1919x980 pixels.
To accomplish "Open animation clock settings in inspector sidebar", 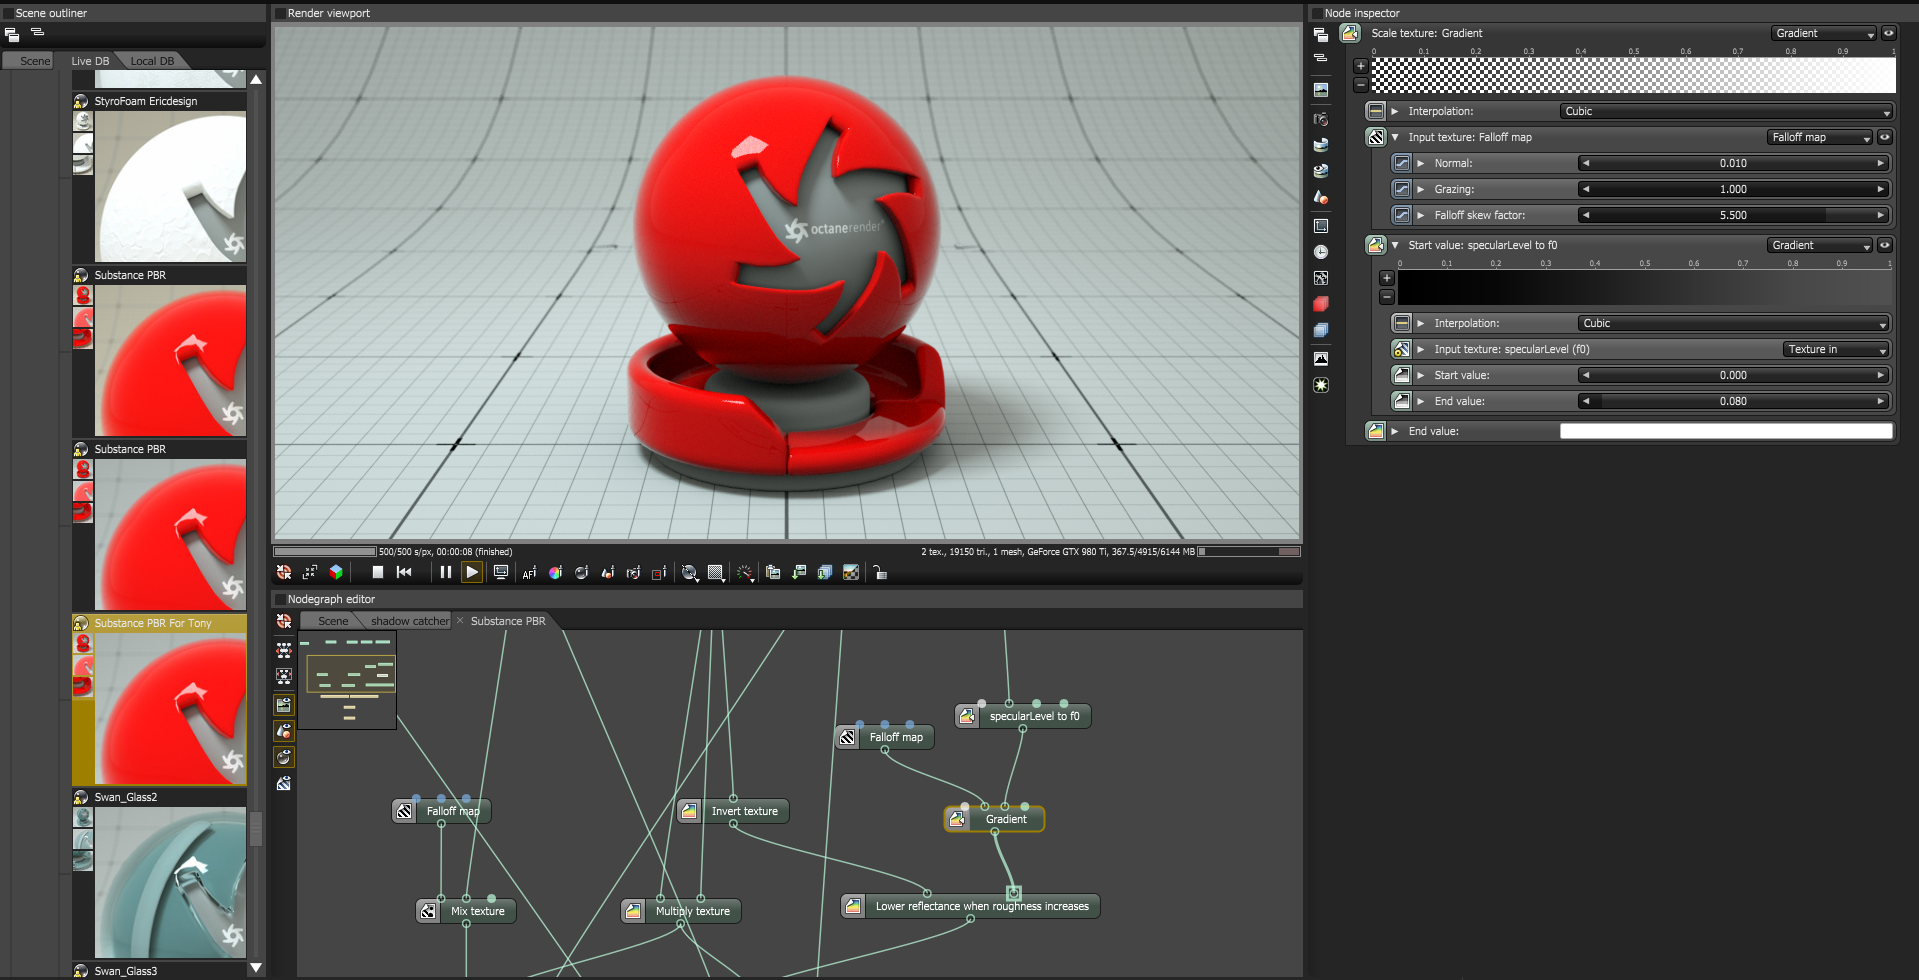I will click(1321, 252).
